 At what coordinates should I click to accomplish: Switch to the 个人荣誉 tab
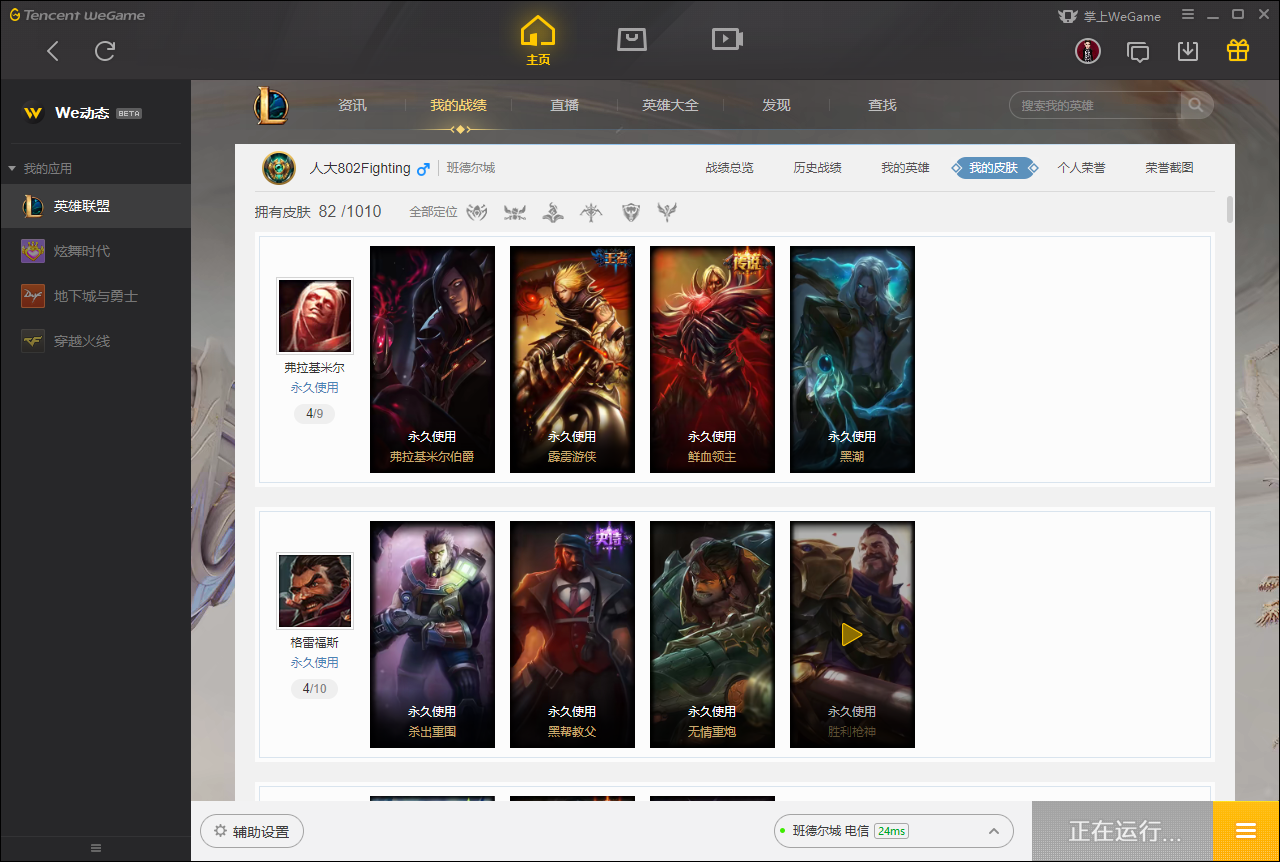click(x=1081, y=168)
